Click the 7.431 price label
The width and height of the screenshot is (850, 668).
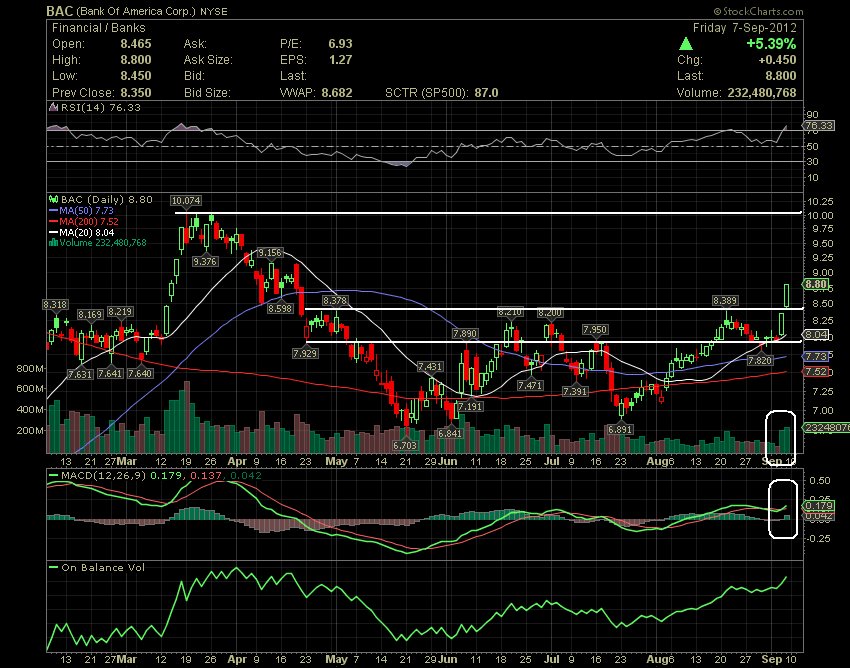pyautogui.click(x=430, y=367)
